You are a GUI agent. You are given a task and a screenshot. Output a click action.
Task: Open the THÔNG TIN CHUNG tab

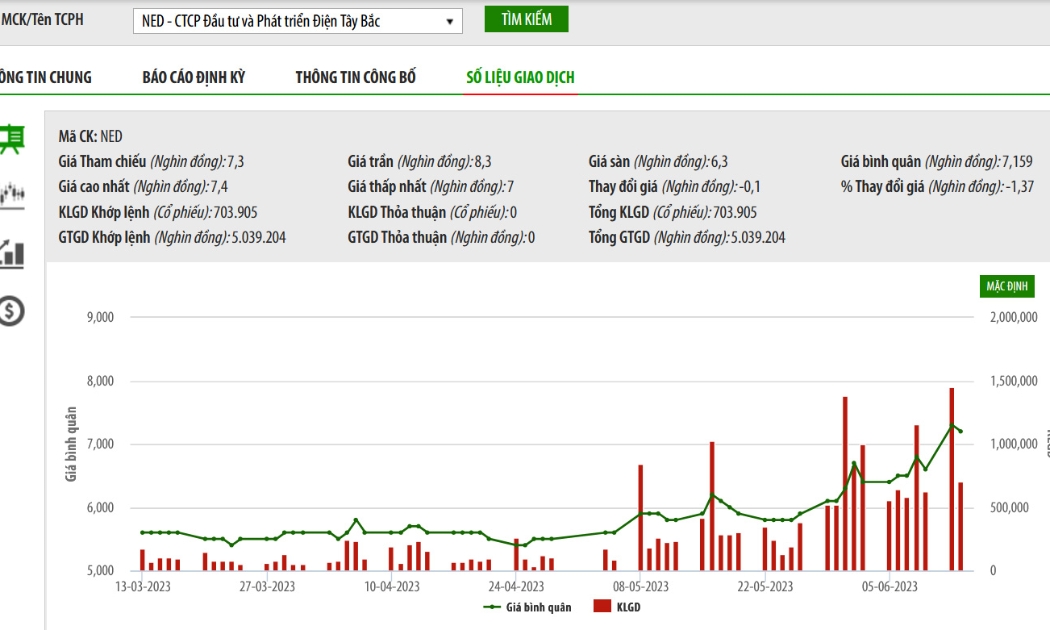tap(45, 77)
